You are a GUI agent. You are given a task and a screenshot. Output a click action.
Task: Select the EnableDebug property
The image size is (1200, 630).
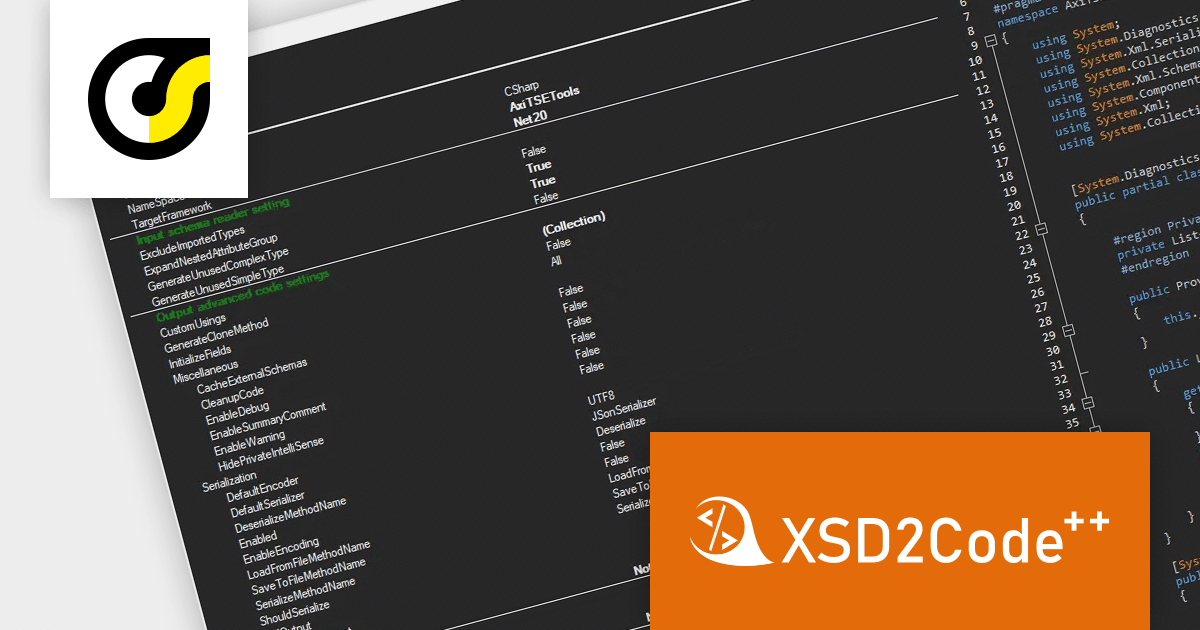pos(238,413)
